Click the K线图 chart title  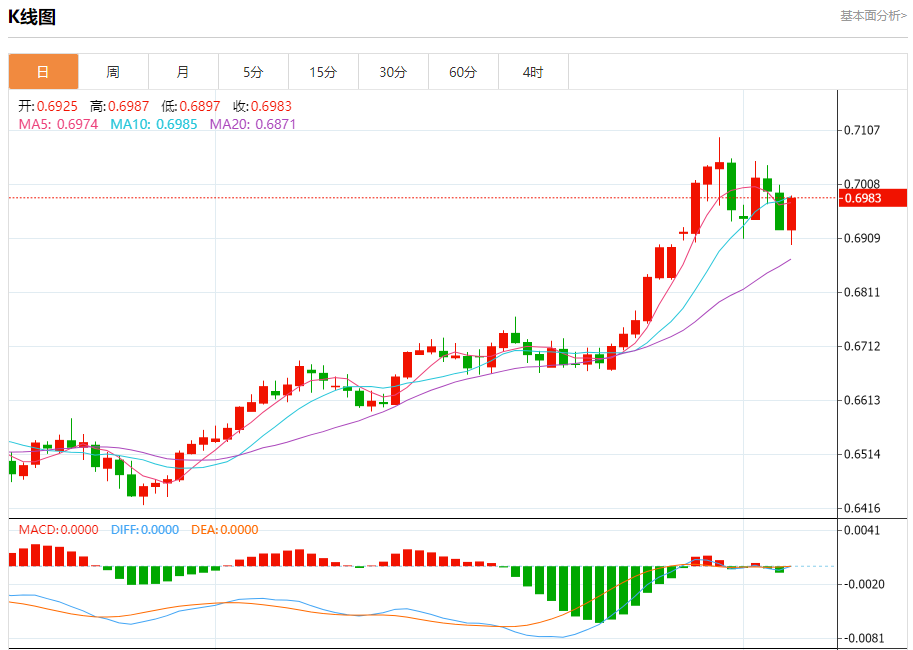[32, 17]
